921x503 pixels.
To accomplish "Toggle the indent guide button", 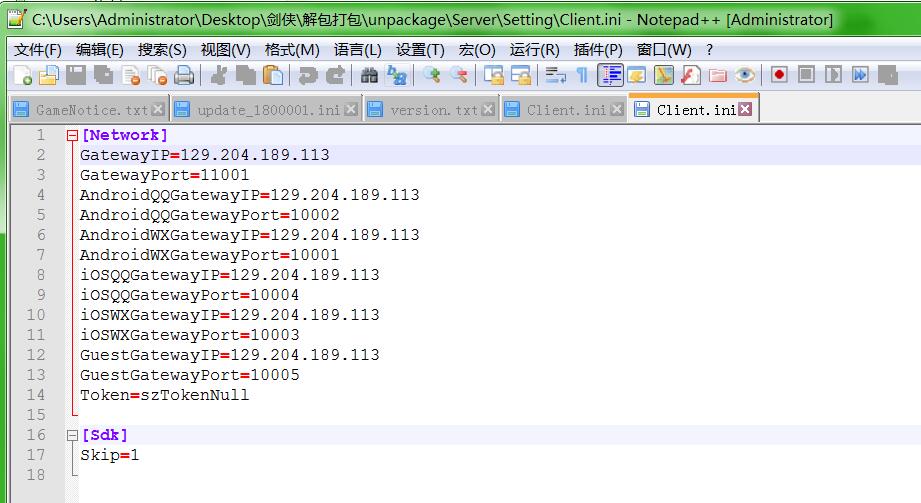I will coord(610,75).
